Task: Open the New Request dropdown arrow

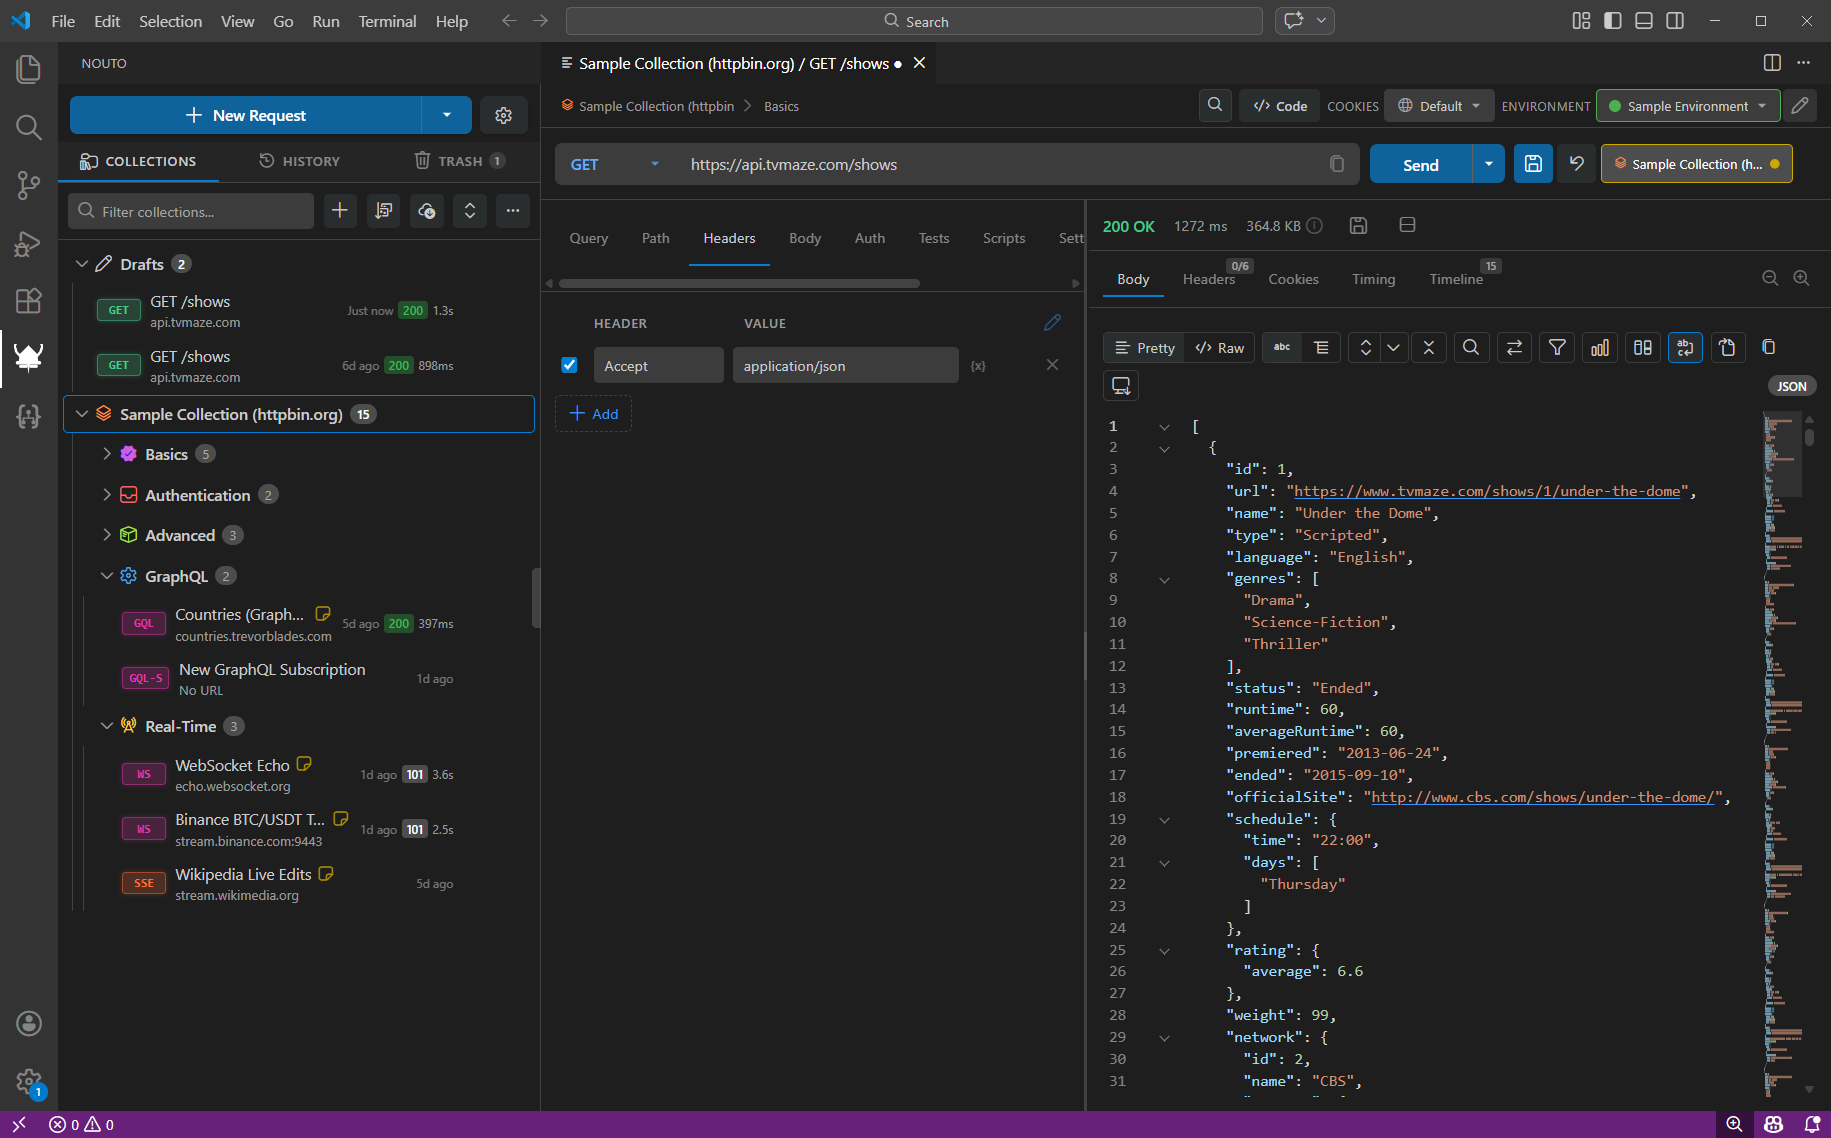Action: 447,115
